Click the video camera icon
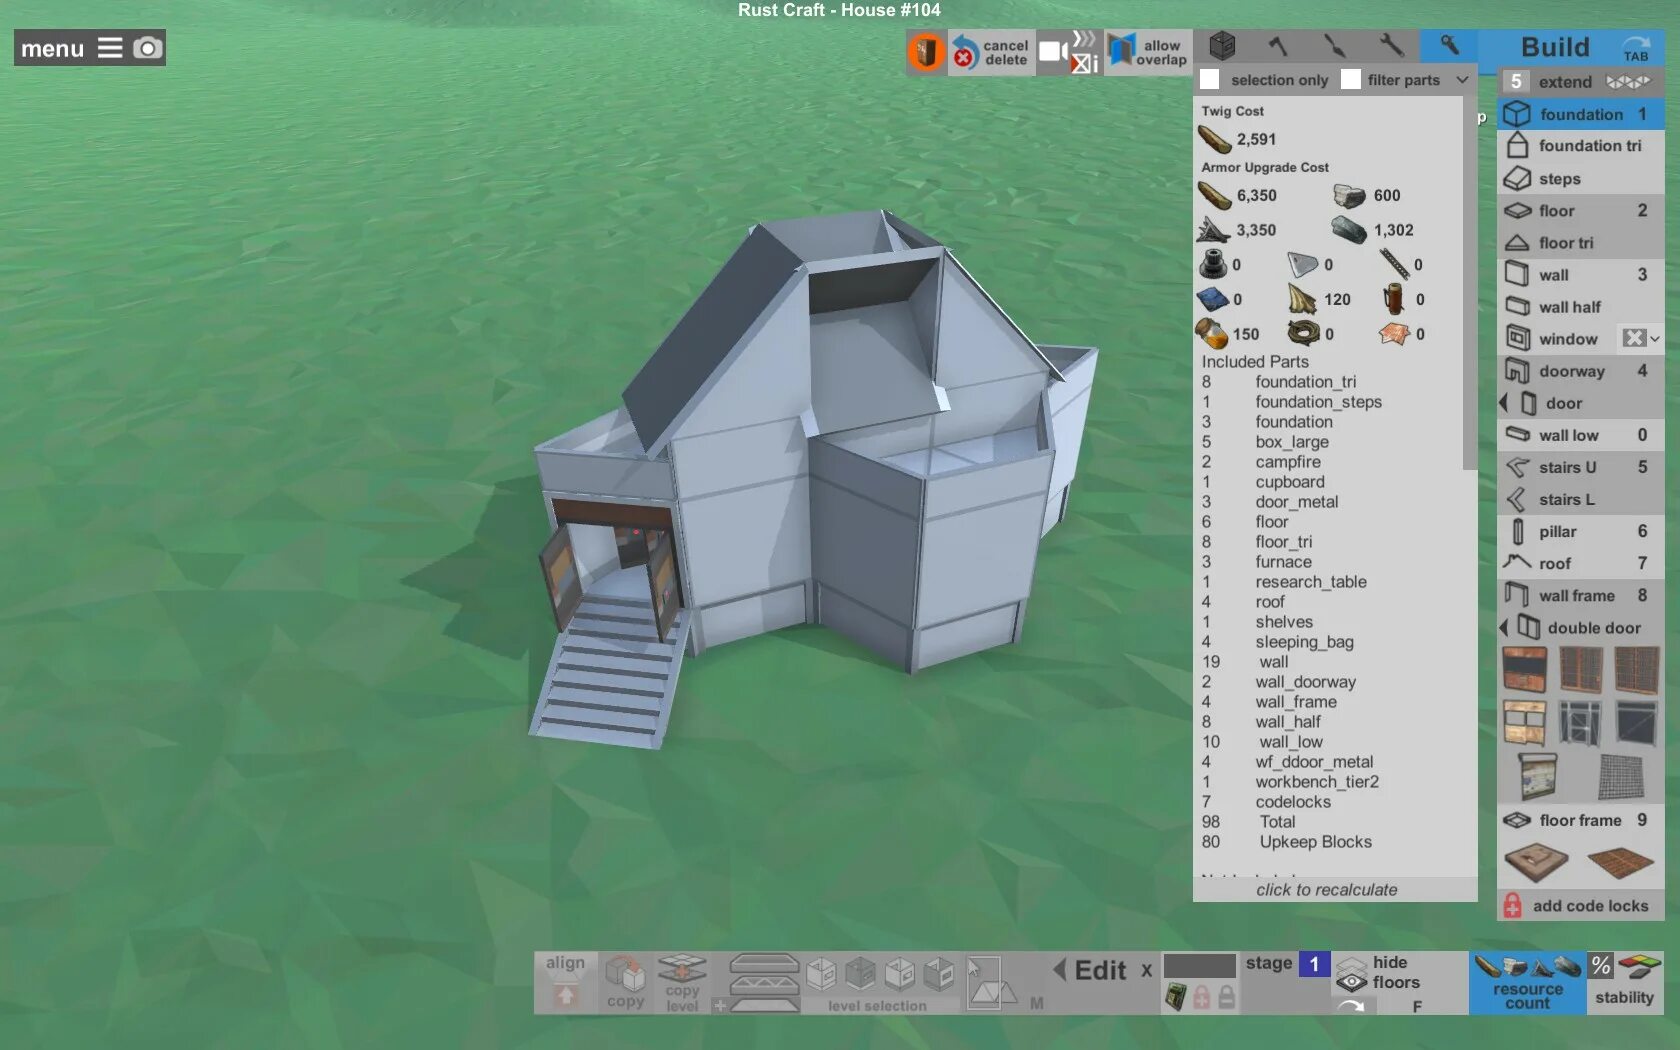The image size is (1680, 1050). pos(1052,52)
